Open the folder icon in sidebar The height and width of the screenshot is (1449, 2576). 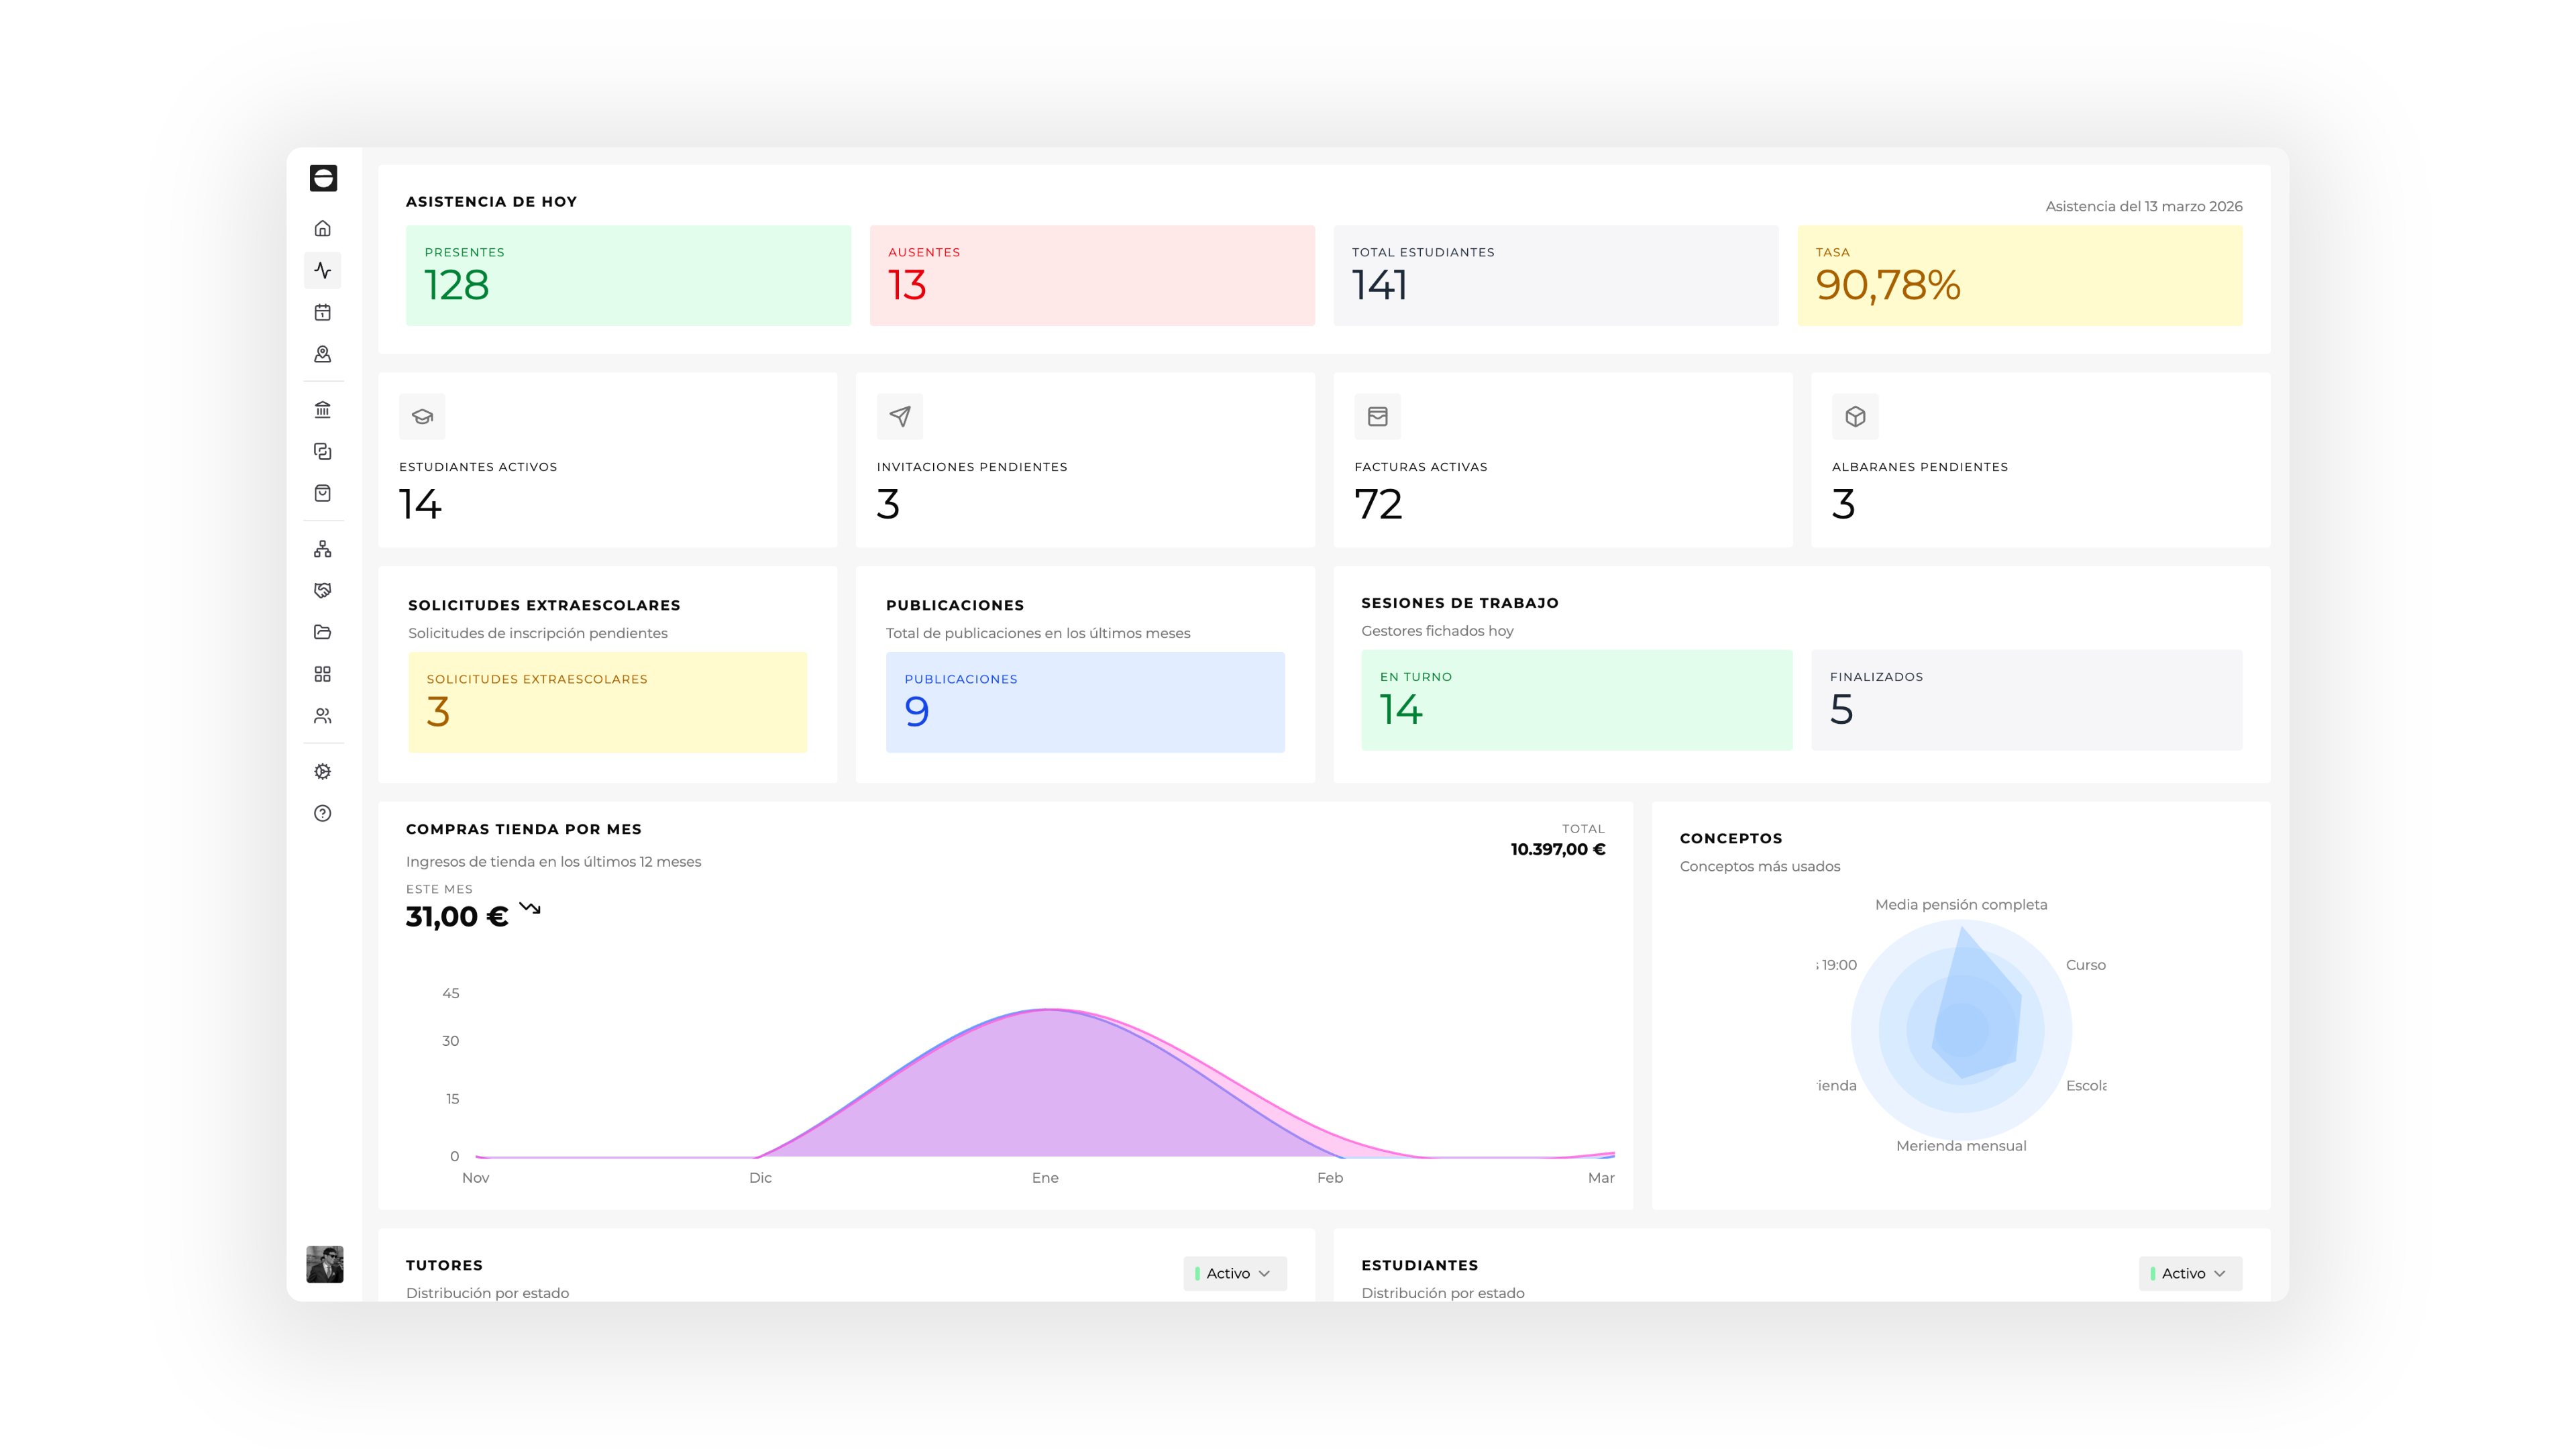[x=322, y=632]
